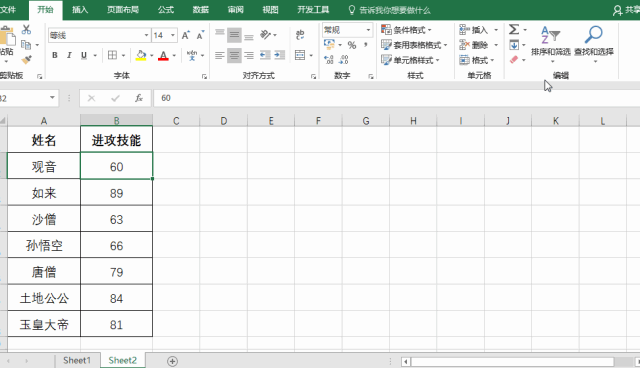Select column header B
The height and width of the screenshot is (368, 640).
pos(116,121)
